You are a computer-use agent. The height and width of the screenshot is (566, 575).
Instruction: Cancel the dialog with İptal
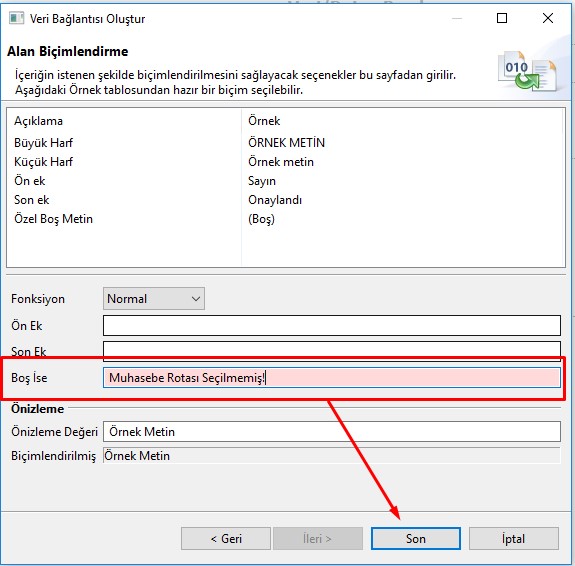[513, 538]
